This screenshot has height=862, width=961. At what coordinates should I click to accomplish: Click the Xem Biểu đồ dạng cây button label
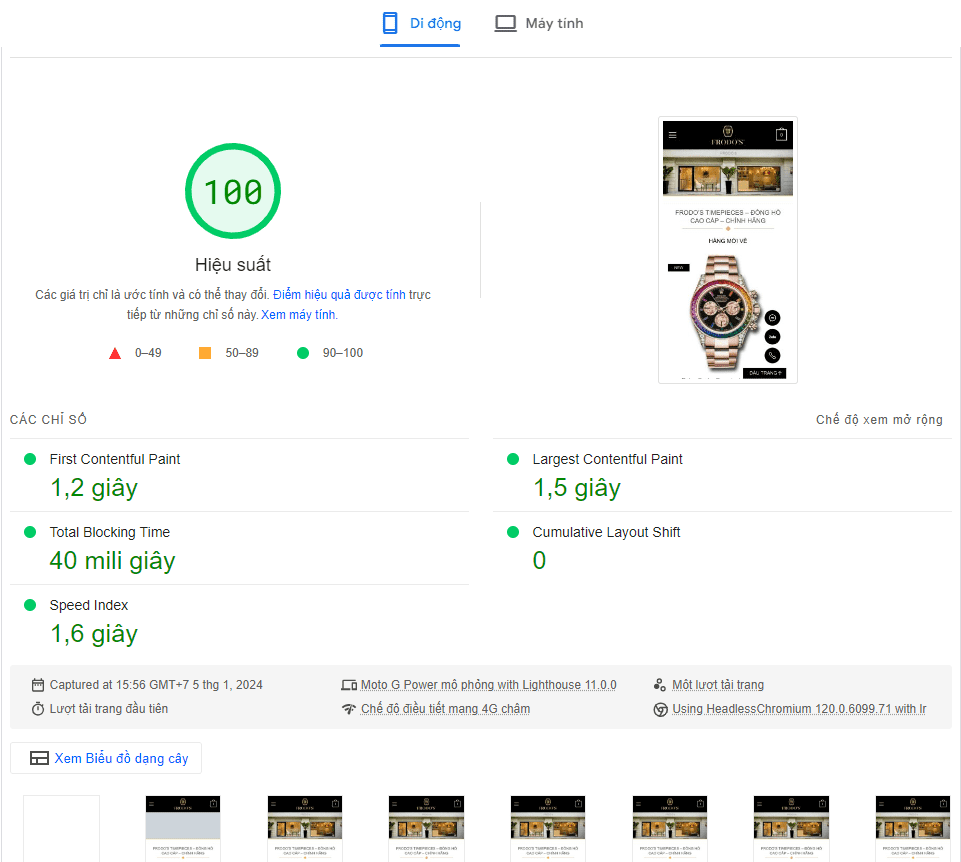(x=121, y=758)
